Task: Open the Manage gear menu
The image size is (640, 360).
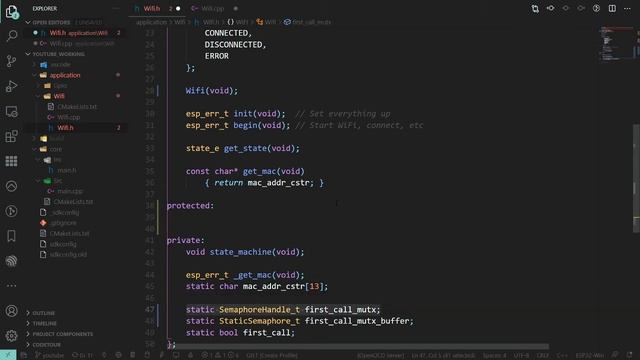Action: tap(12, 336)
